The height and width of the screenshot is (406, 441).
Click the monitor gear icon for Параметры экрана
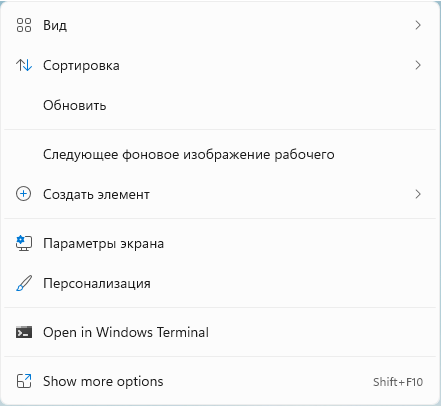click(24, 243)
